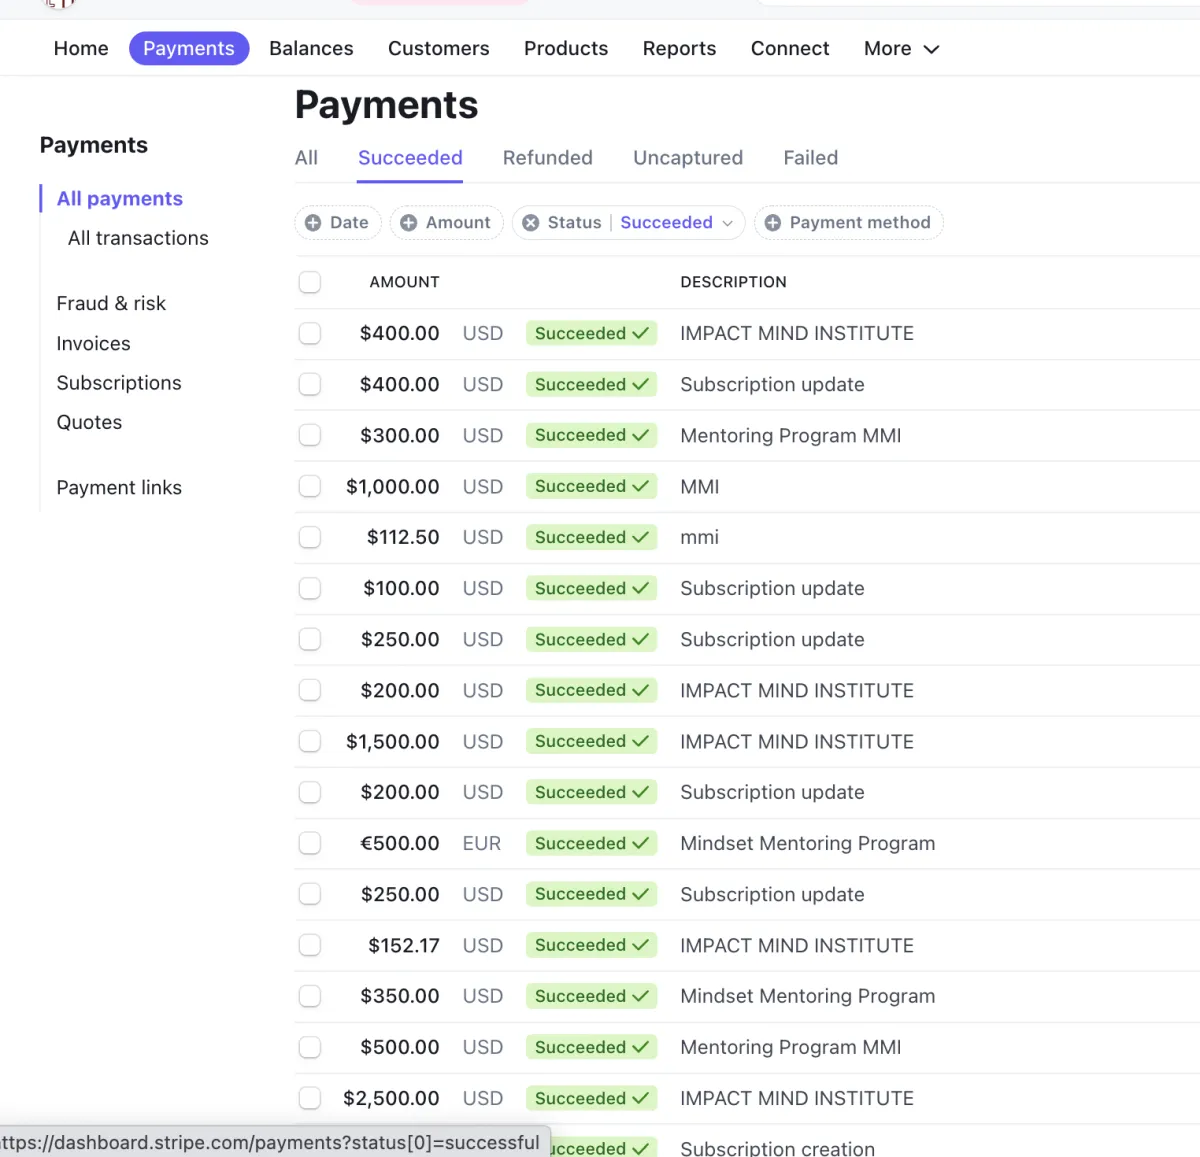Switch to the Refunded tab

point(548,158)
